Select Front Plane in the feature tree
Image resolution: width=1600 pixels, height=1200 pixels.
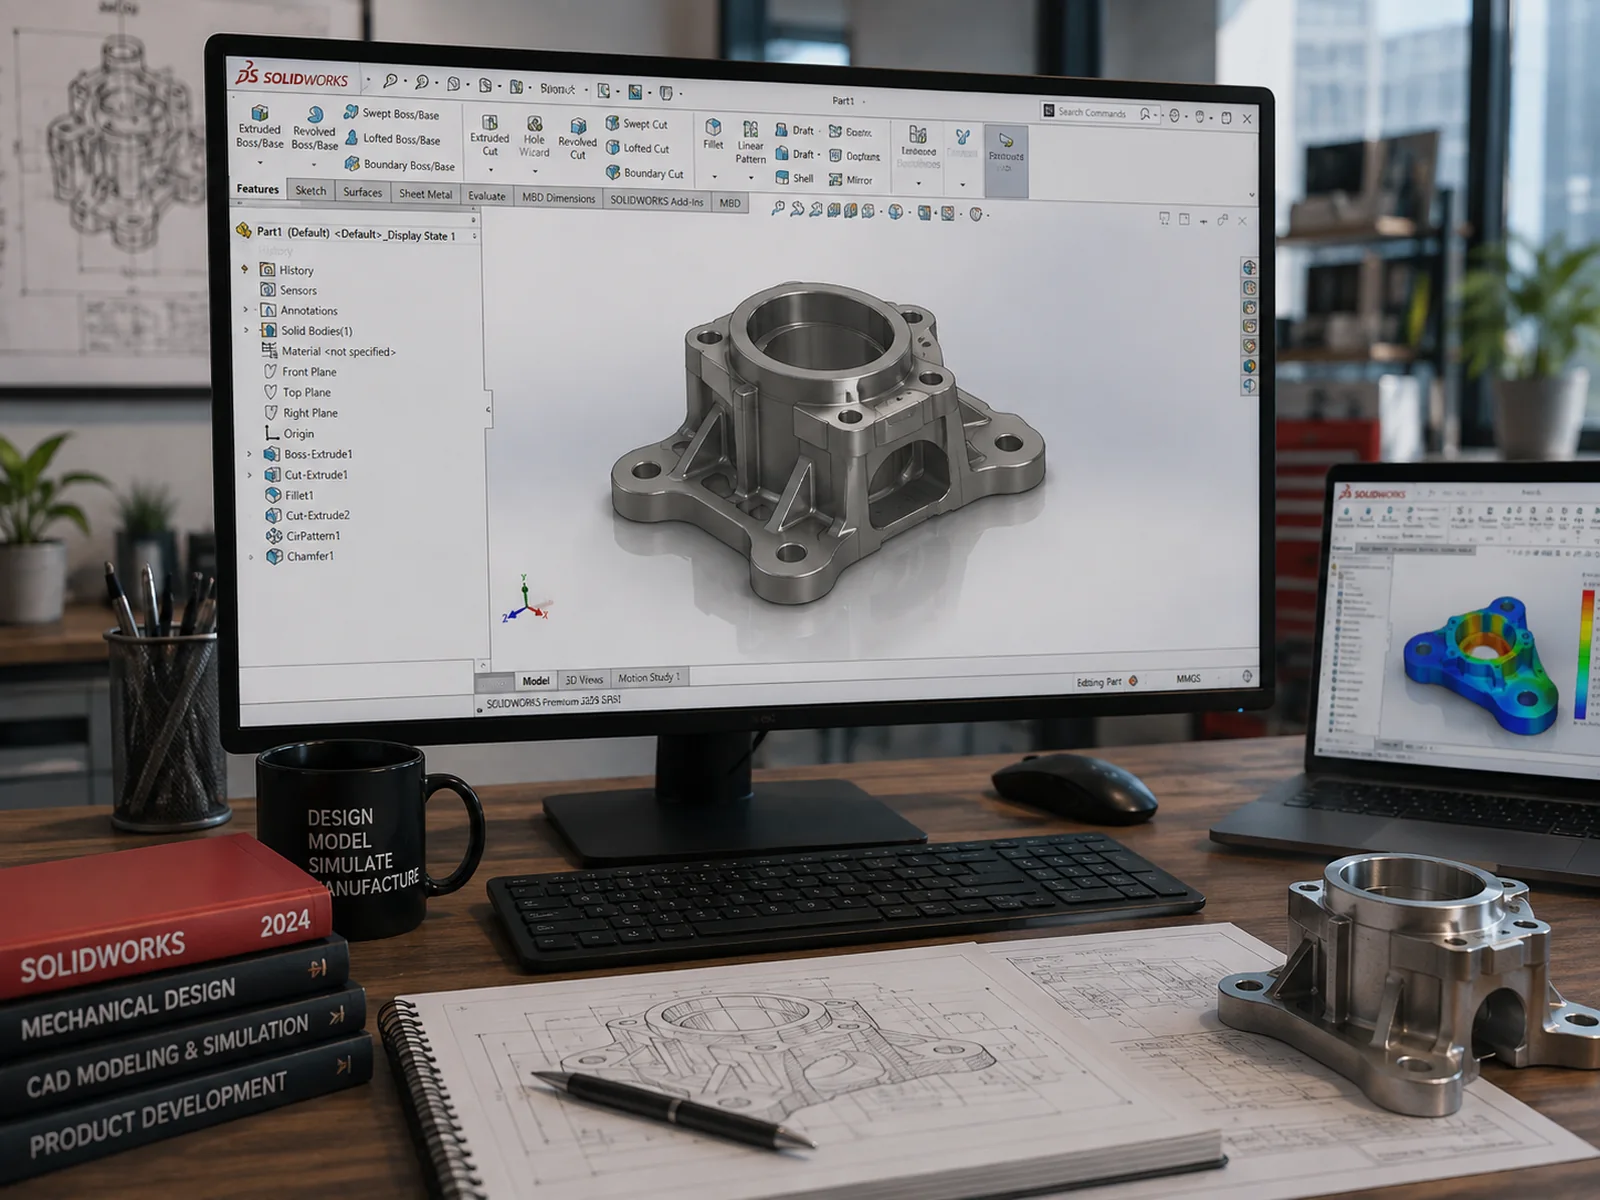300,371
